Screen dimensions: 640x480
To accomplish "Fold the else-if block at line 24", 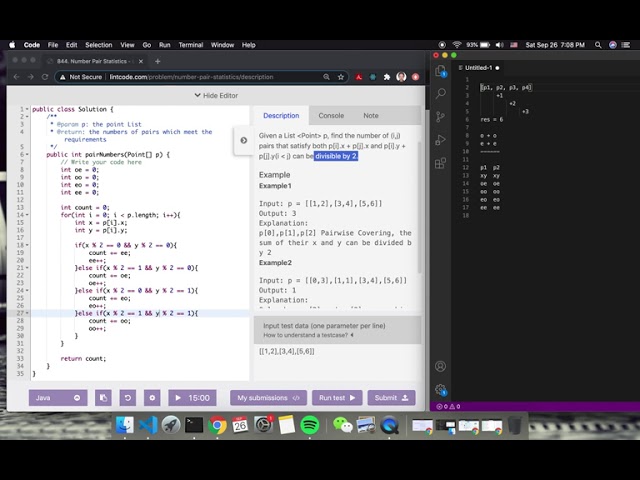I will (27, 291).
